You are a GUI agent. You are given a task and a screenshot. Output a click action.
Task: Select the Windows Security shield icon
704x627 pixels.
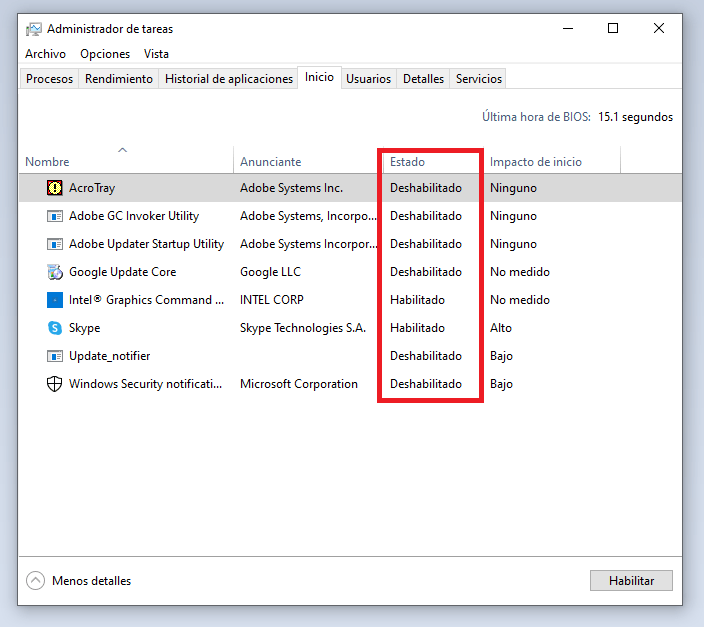(55, 384)
